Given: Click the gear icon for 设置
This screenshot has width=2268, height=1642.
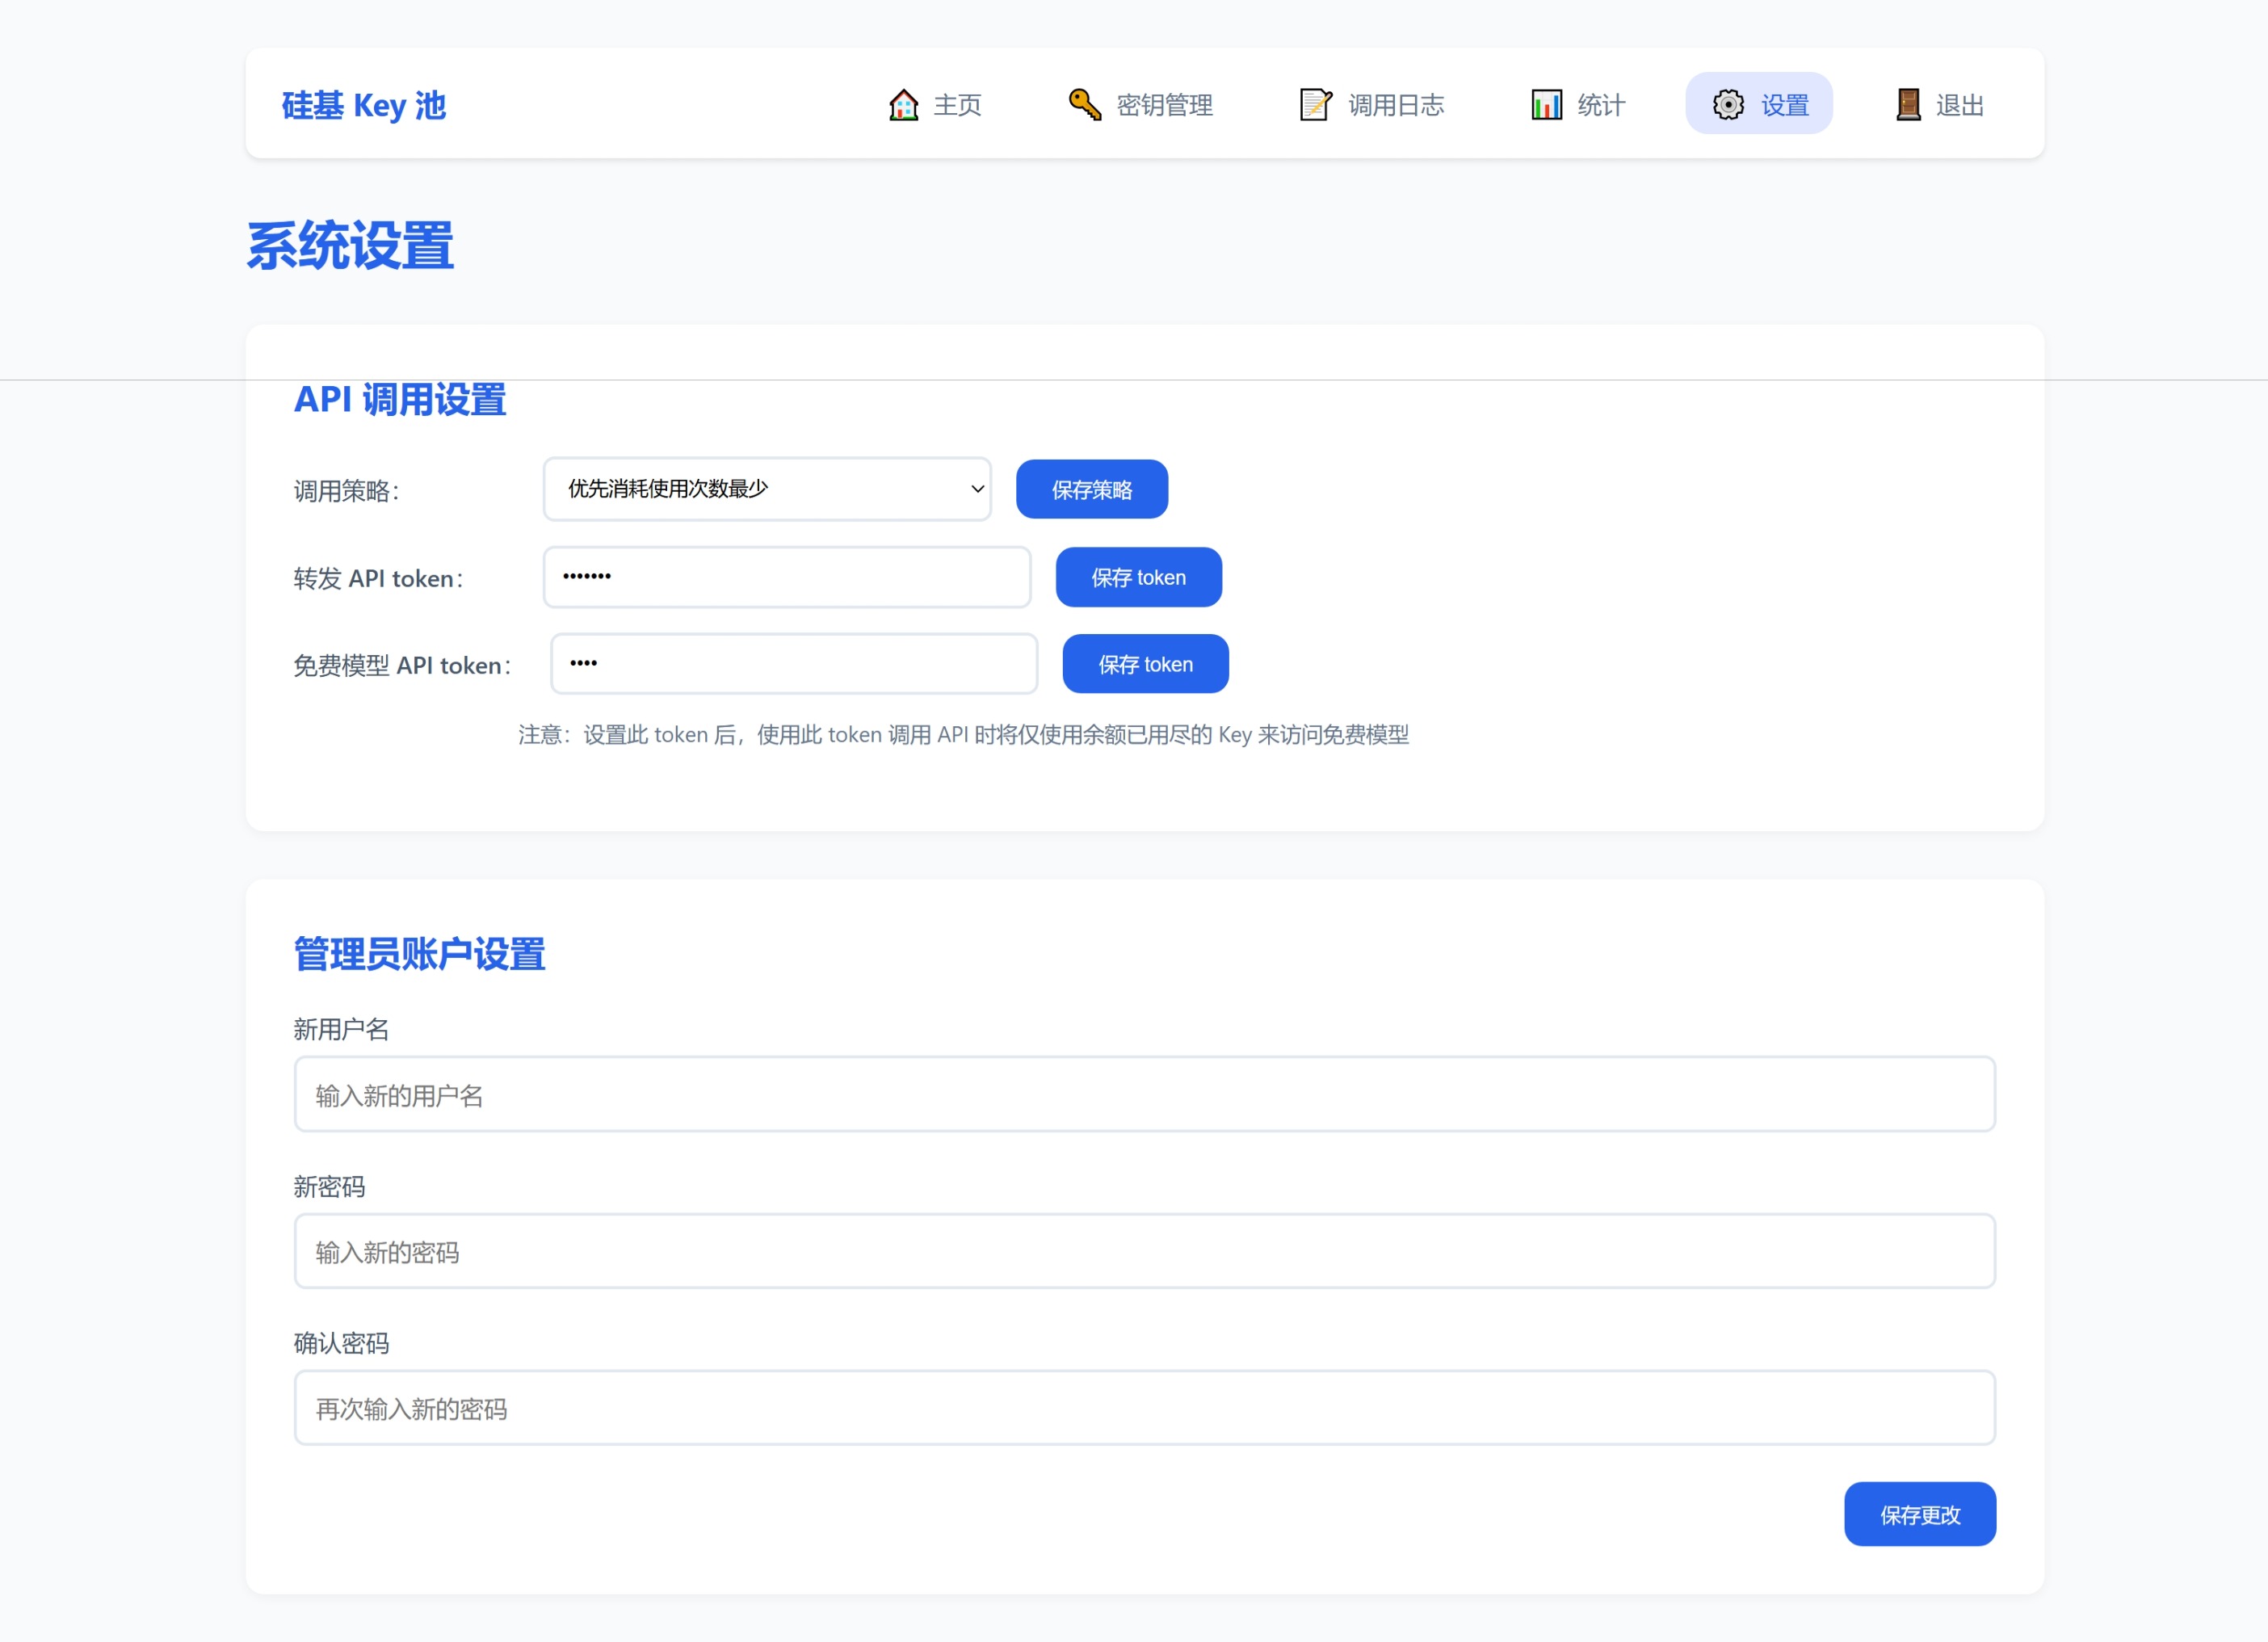Looking at the screenshot, I should click(1727, 104).
